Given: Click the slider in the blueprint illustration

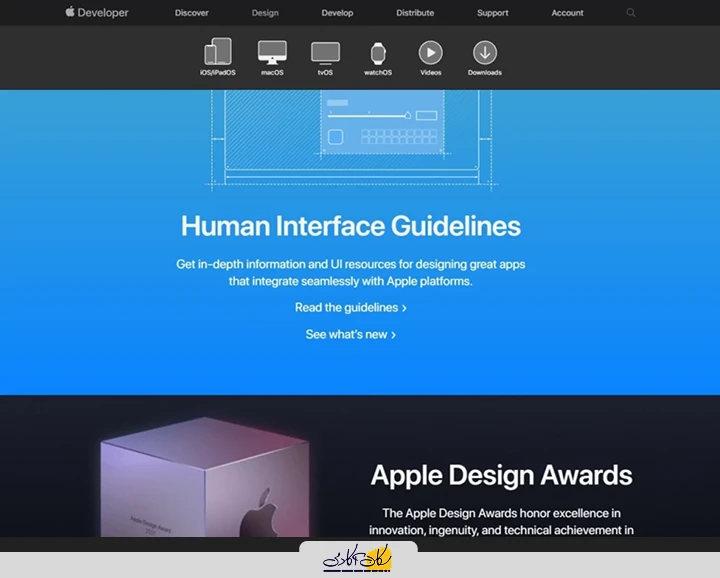Looking at the screenshot, I should click(368, 116).
